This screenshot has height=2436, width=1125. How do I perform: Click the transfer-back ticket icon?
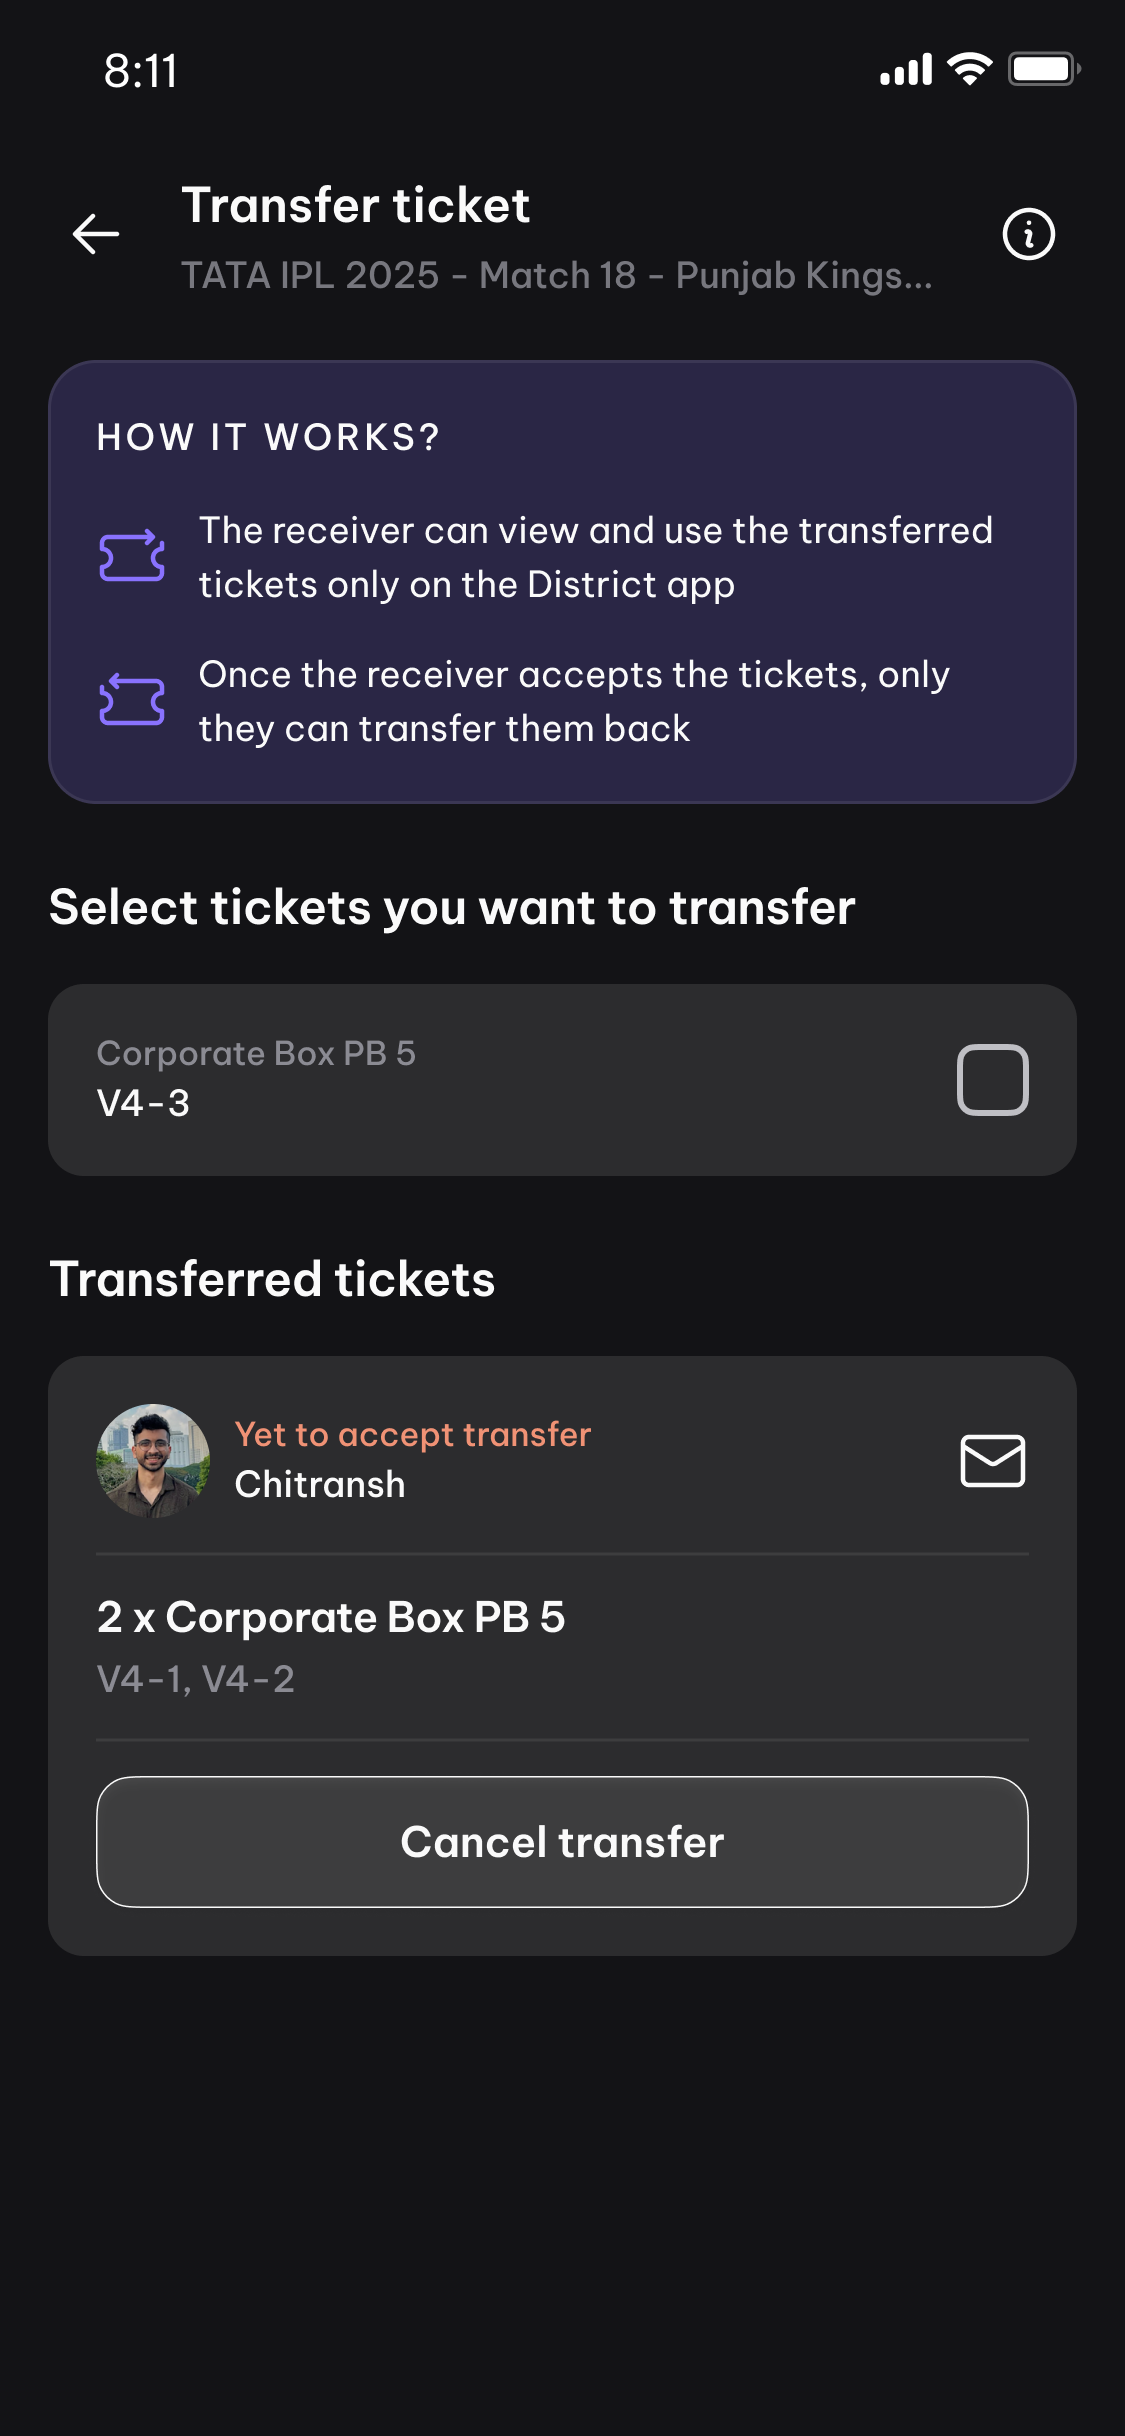point(132,700)
